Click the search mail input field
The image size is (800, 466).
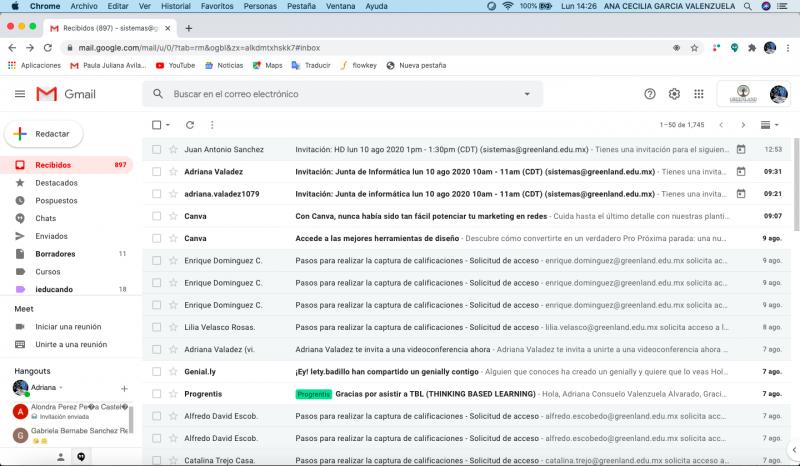(340, 94)
